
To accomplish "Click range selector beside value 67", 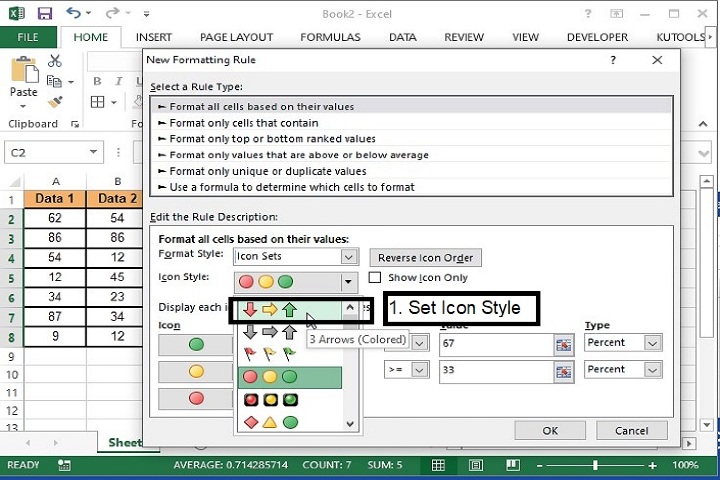I will click(563, 345).
